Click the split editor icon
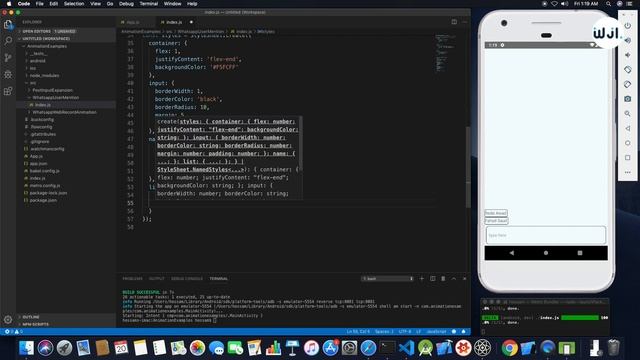This screenshot has width=640, height=360. 454,22
